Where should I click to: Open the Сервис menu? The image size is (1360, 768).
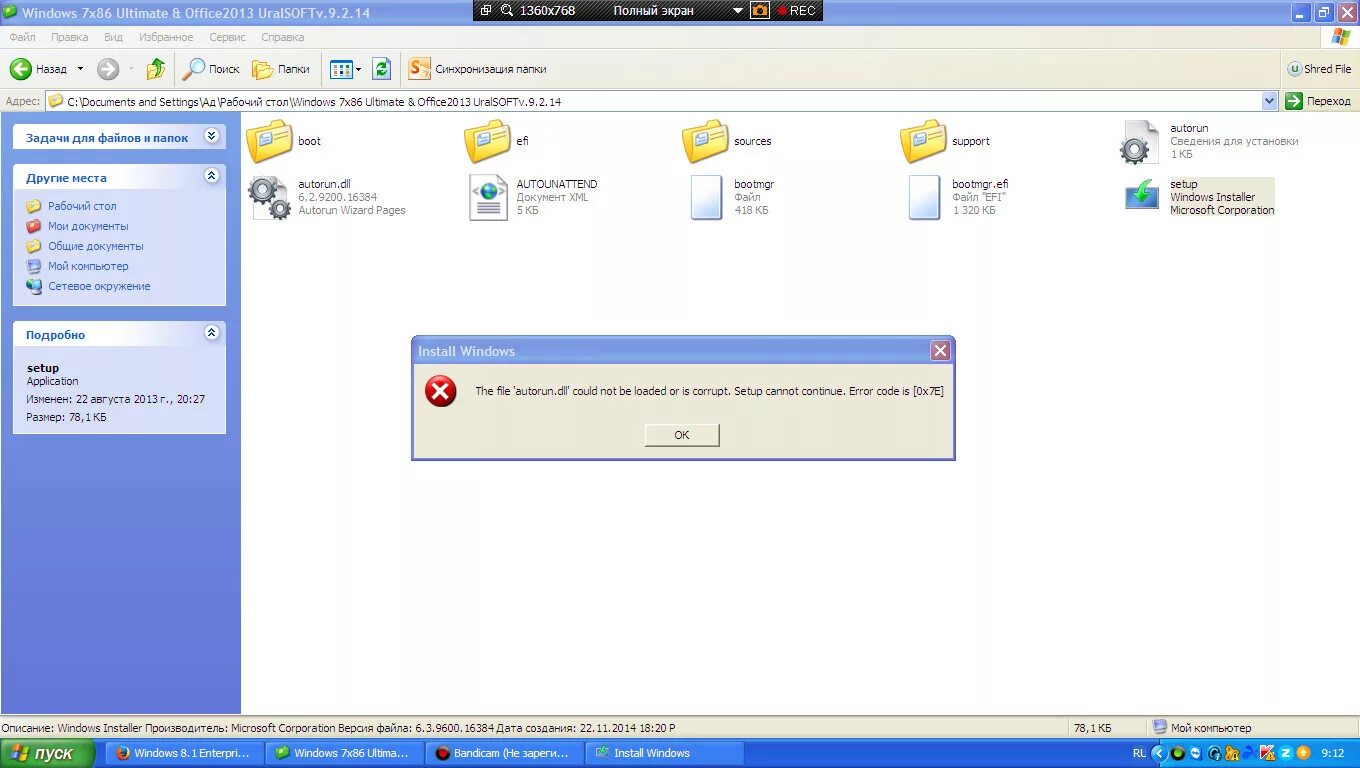[x=227, y=37]
